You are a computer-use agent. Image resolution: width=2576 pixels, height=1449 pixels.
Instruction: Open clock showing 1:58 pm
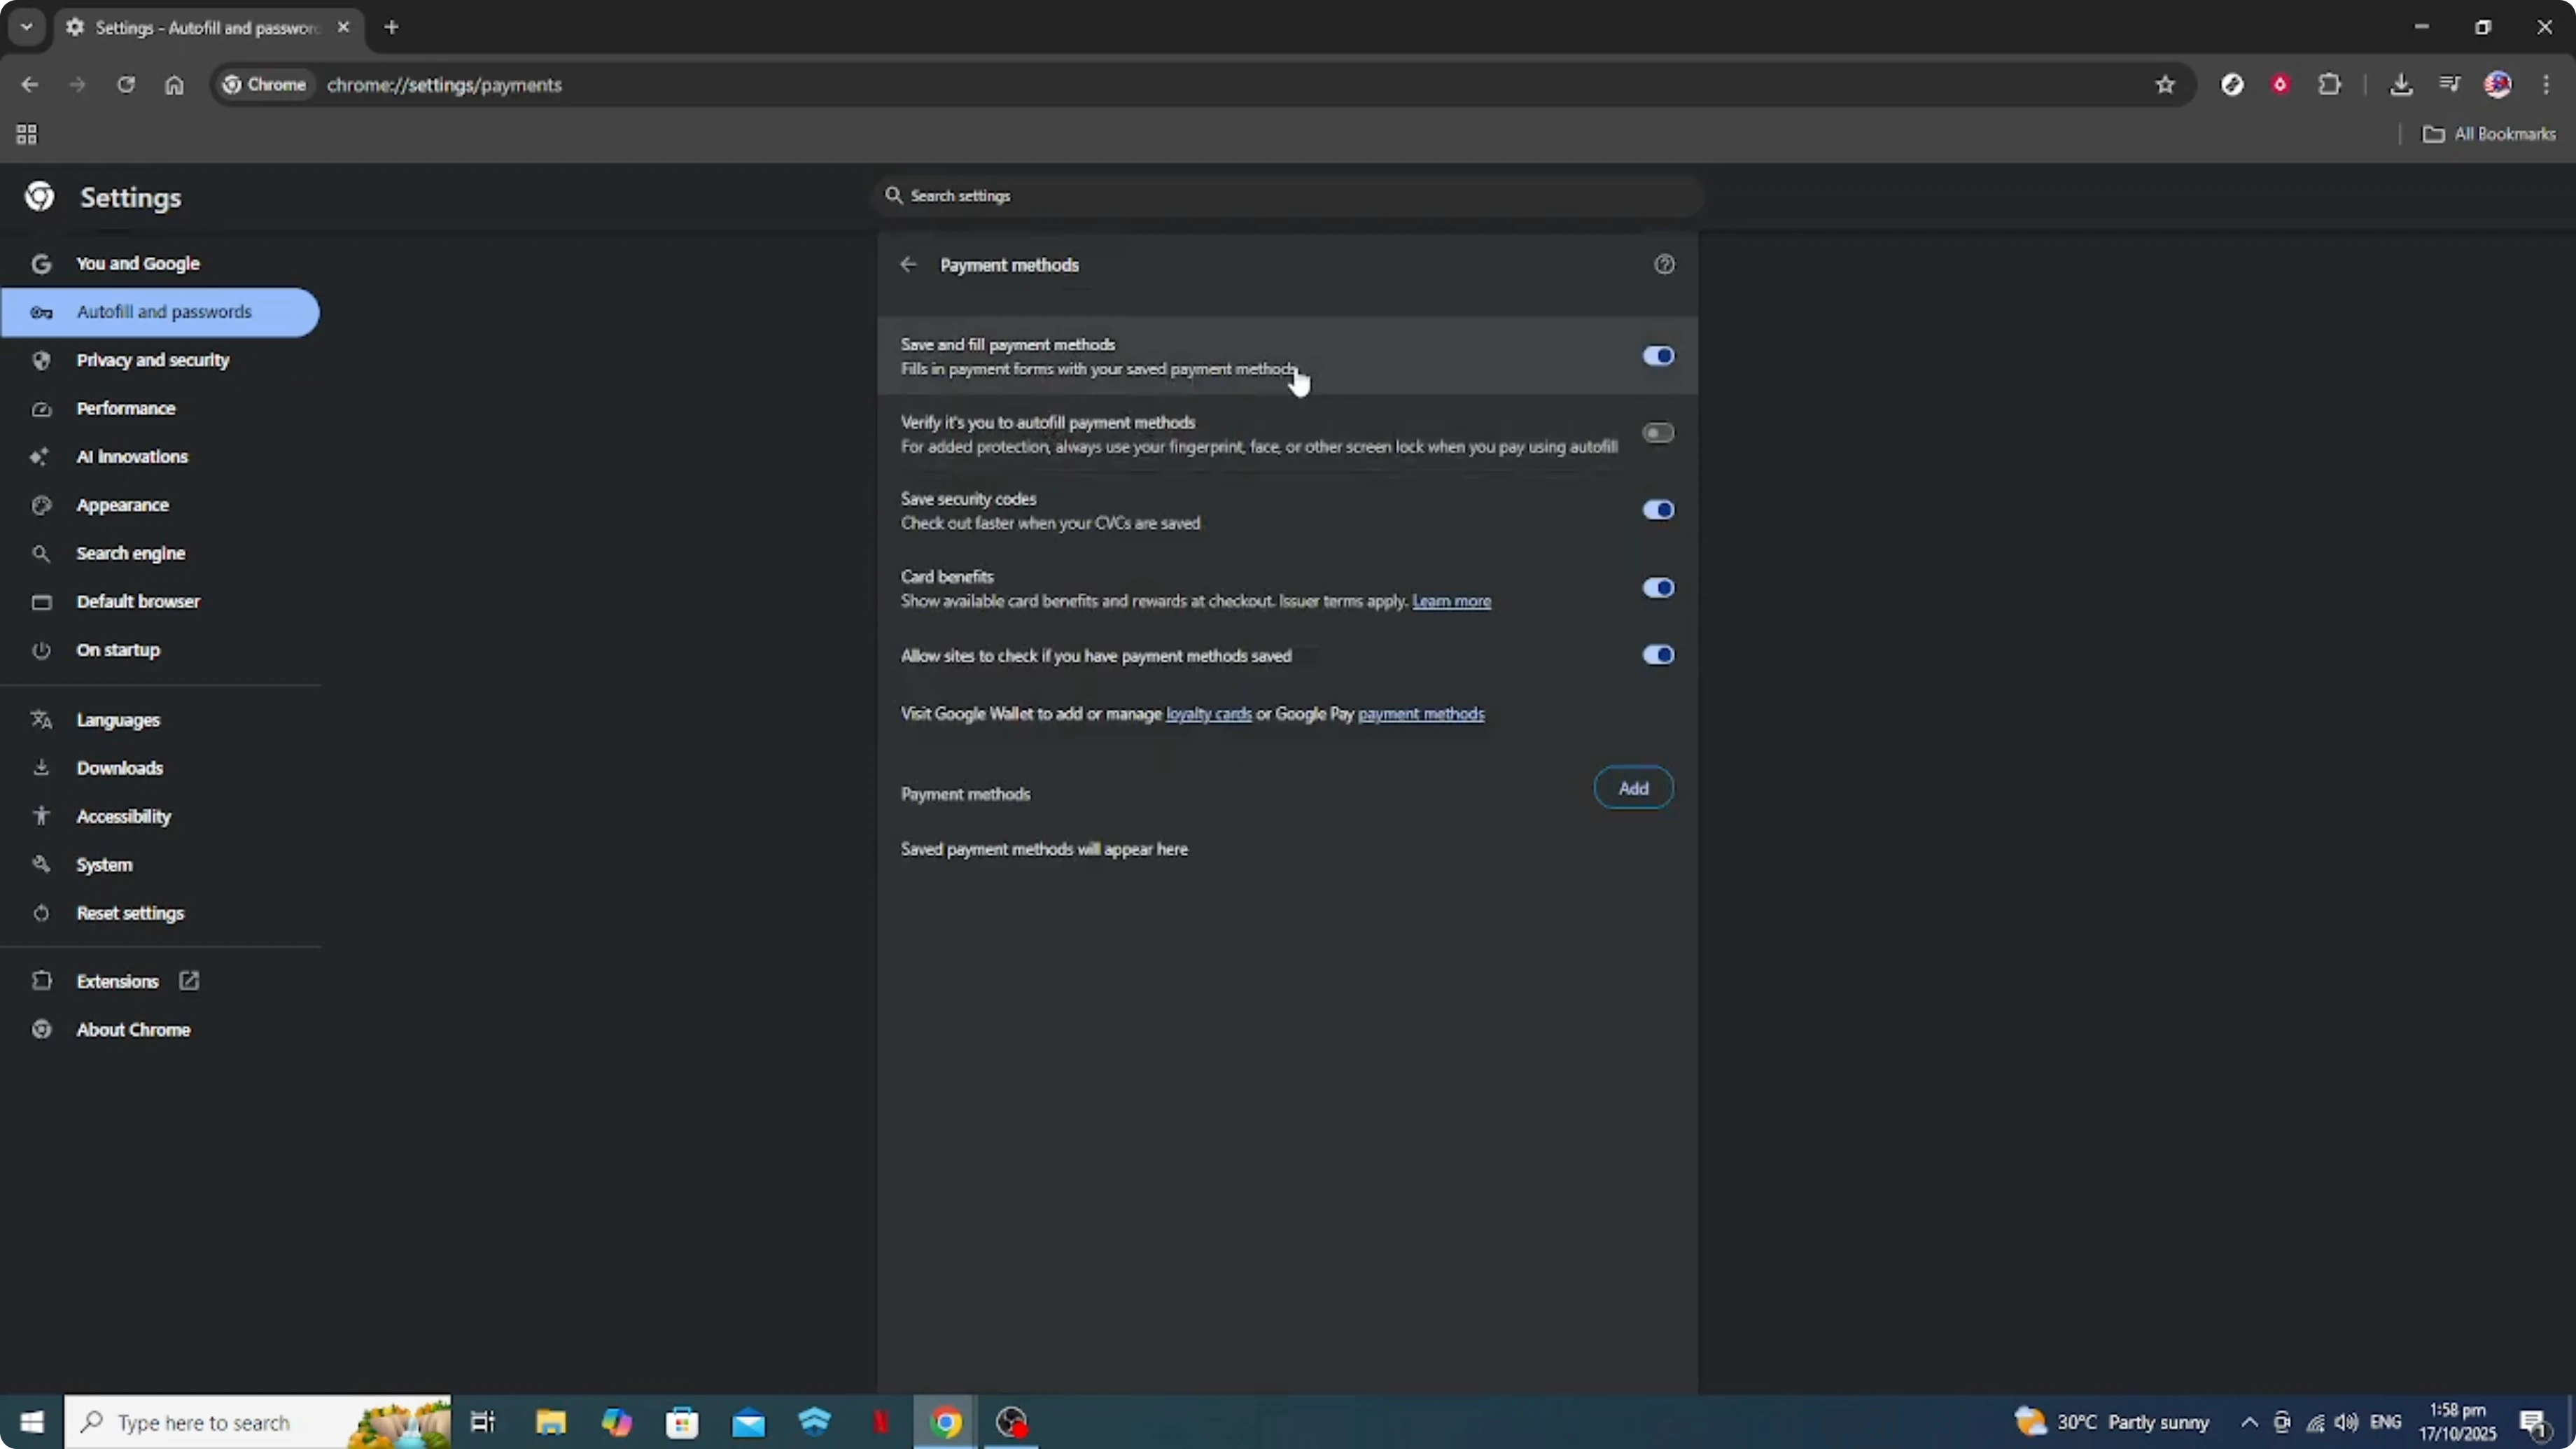click(x=2457, y=1422)
